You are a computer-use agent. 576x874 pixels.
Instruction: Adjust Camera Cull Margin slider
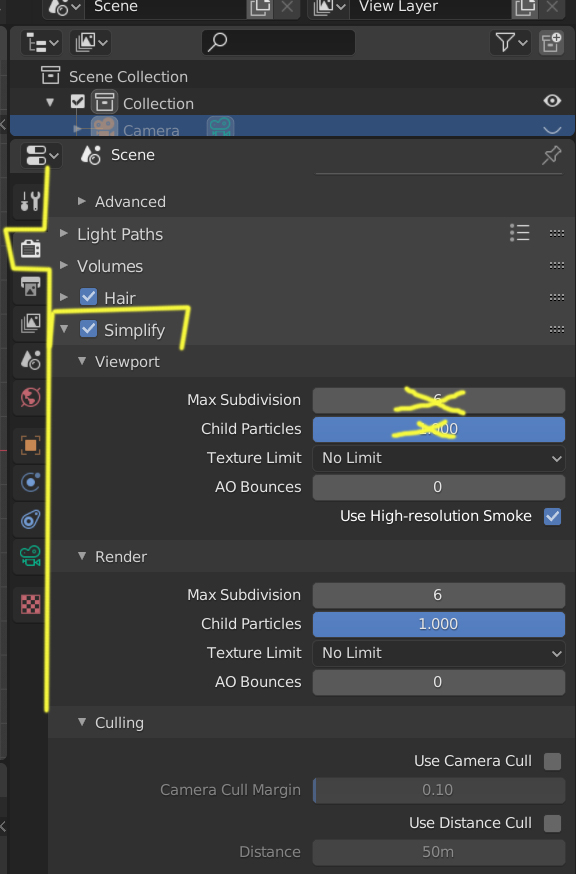click(x=438, y=790)
